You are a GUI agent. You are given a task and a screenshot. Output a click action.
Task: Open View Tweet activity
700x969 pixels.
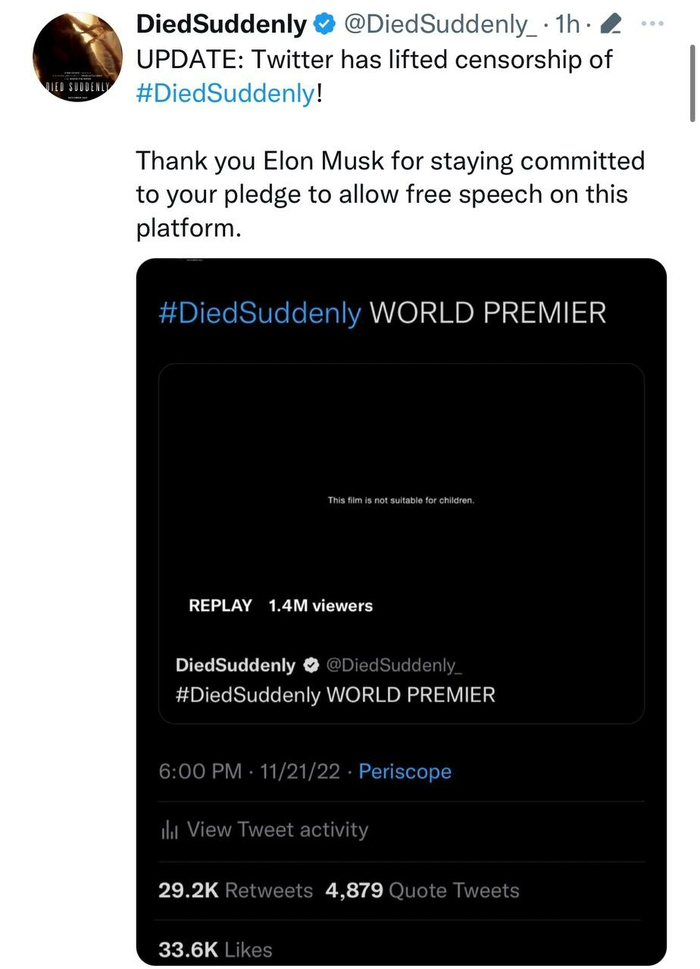(x=277, y=830)
